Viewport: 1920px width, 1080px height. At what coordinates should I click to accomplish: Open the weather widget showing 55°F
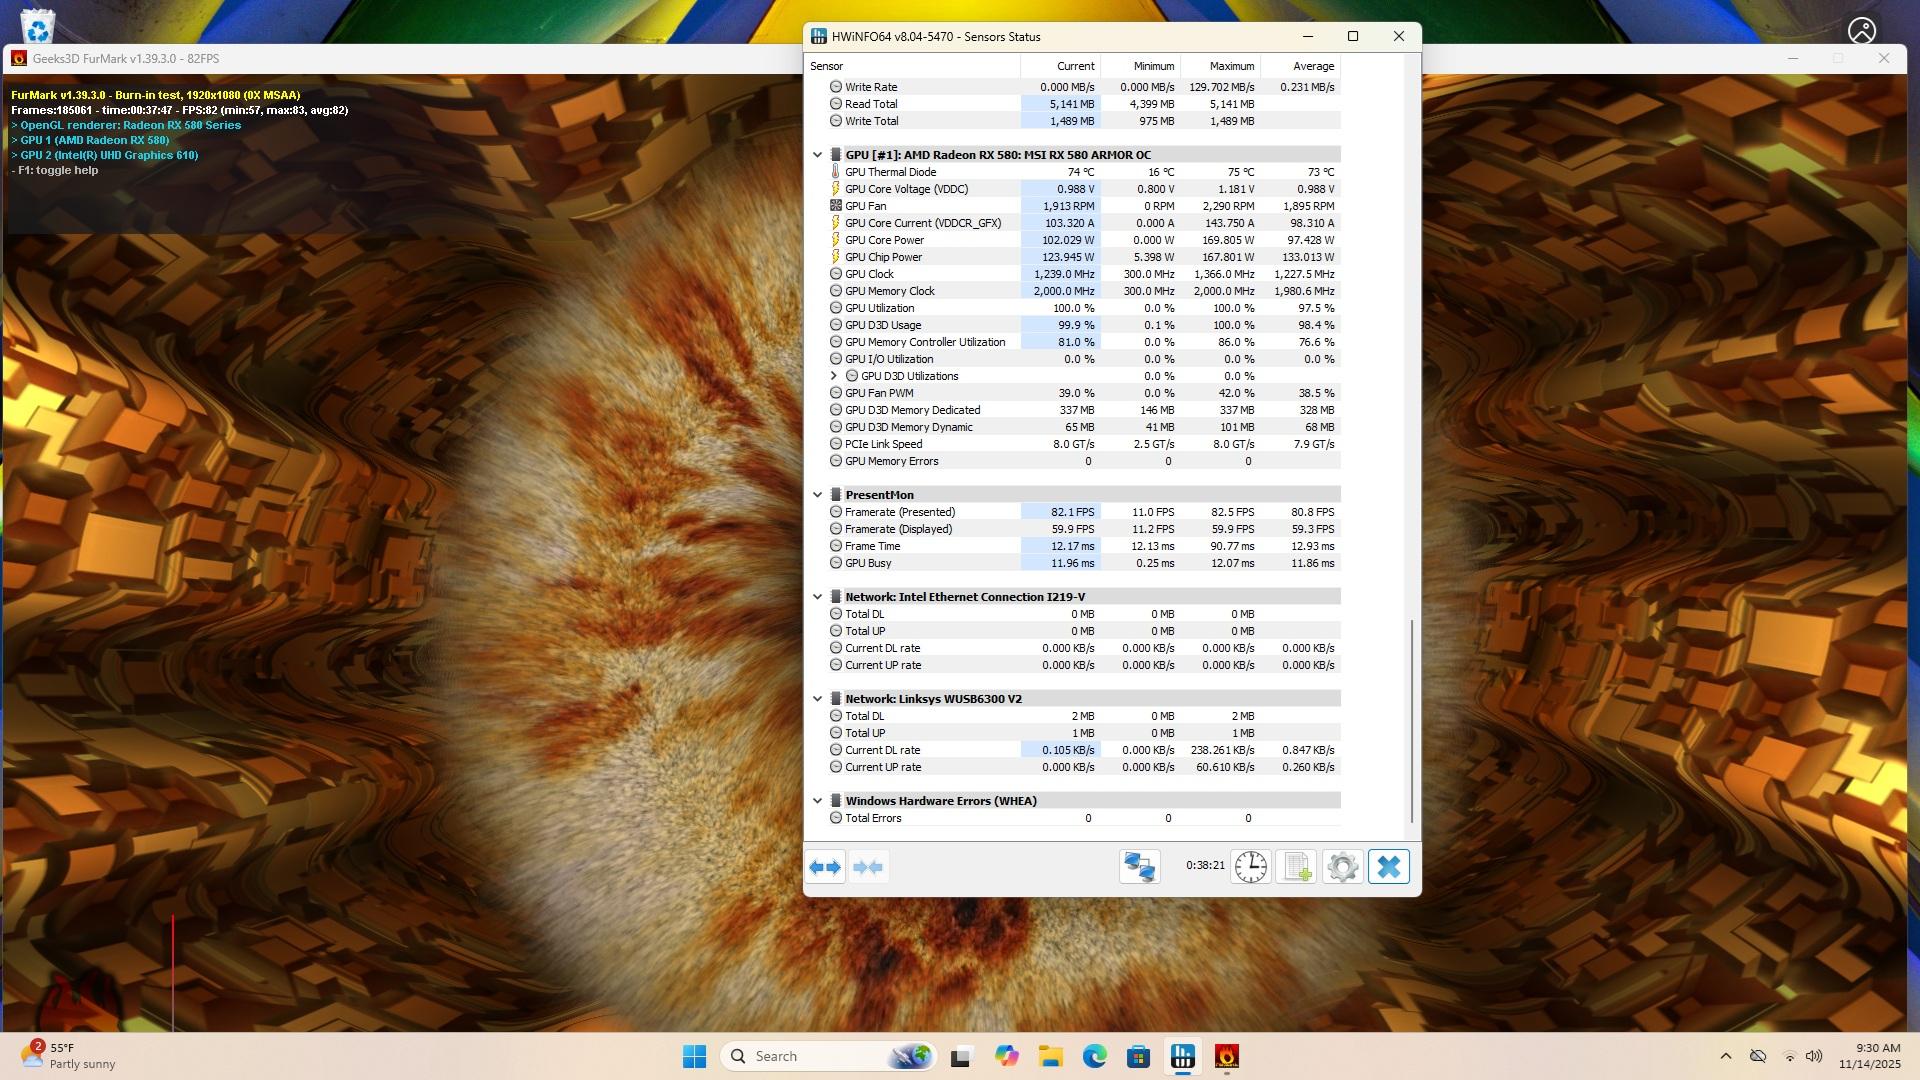pos(68,1056)
